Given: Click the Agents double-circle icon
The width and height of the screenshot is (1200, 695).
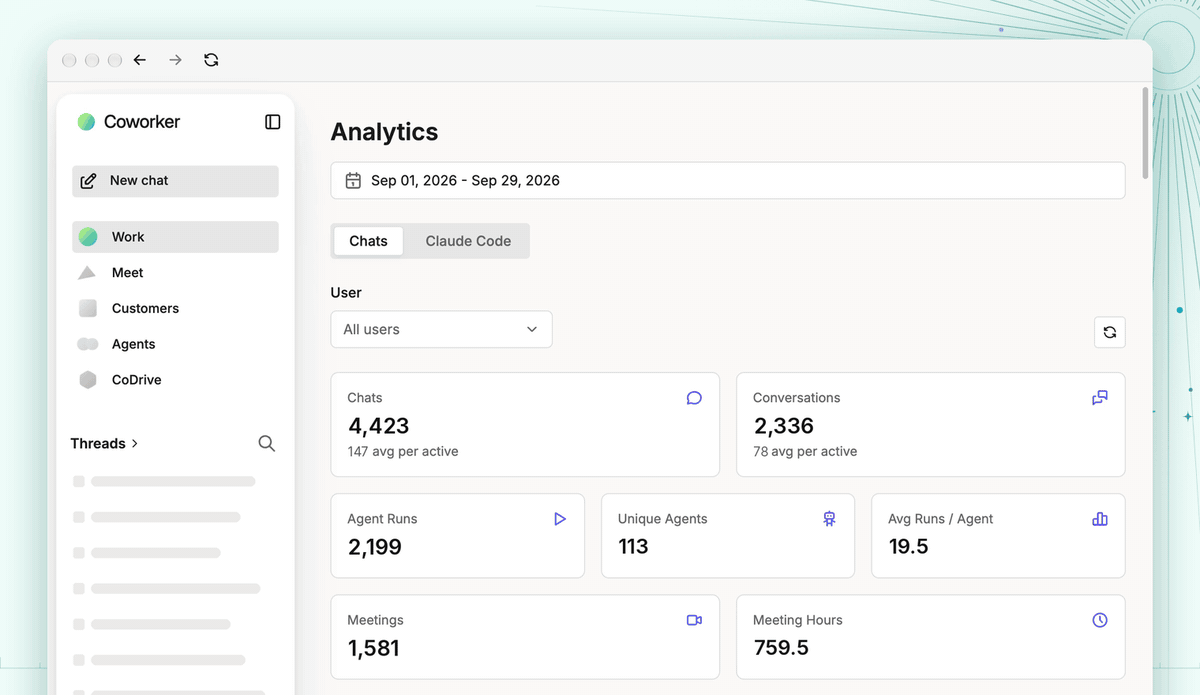Looking at the screenshot, I should (88, 344).
